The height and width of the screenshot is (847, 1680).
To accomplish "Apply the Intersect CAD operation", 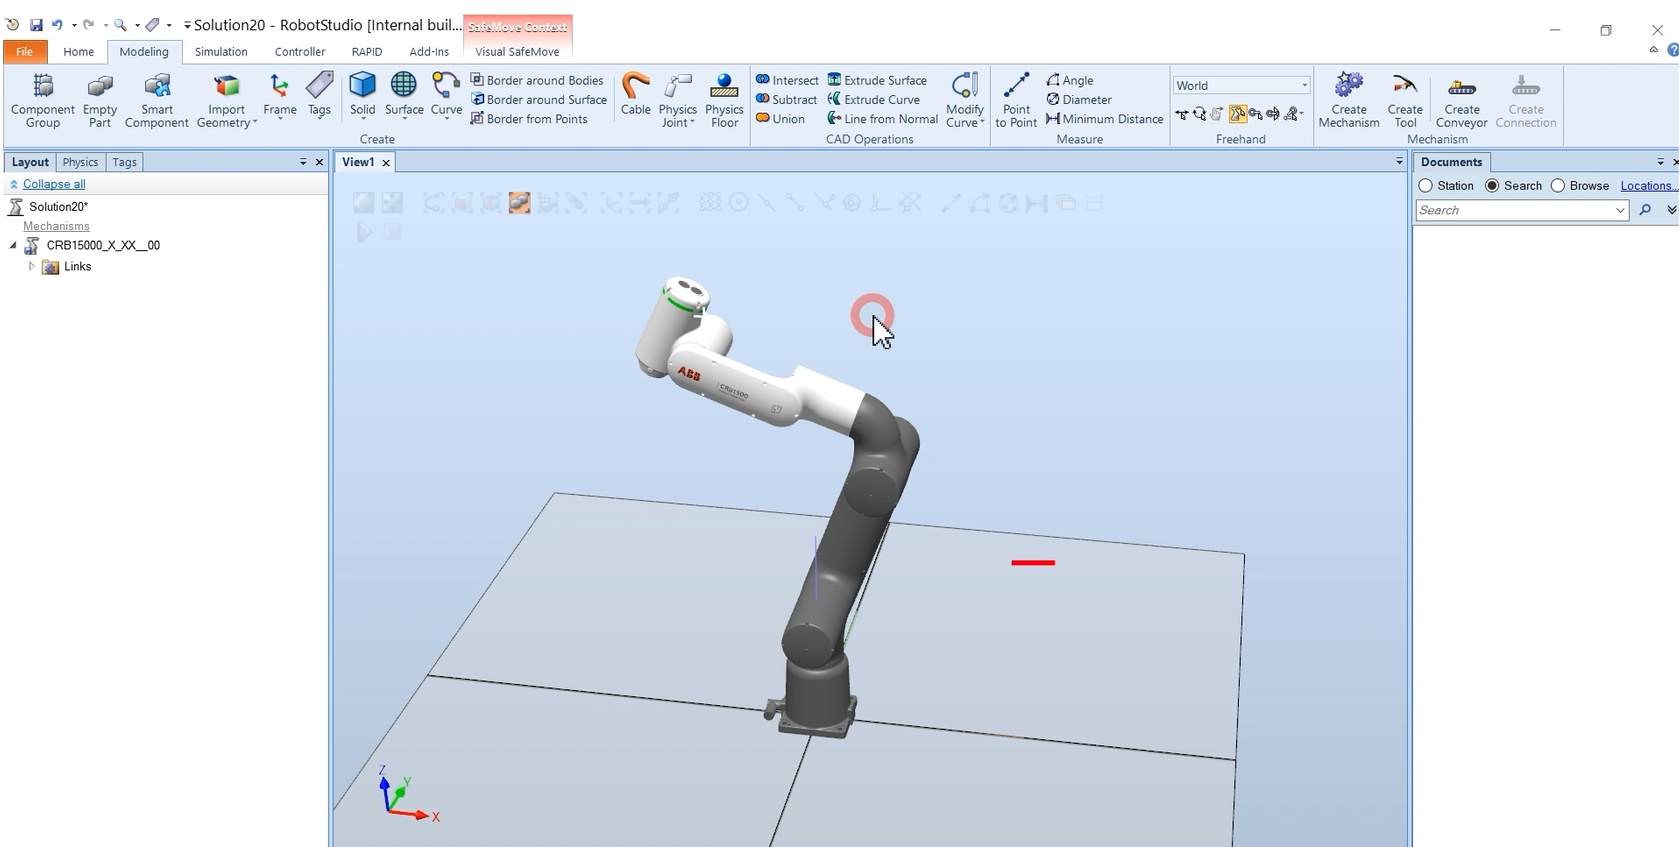I will coord(787,80).
